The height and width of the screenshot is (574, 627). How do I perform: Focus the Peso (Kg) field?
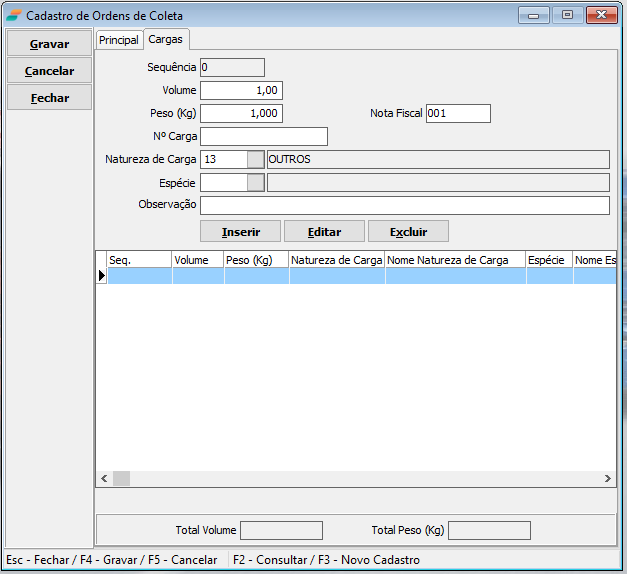[241, 113]
